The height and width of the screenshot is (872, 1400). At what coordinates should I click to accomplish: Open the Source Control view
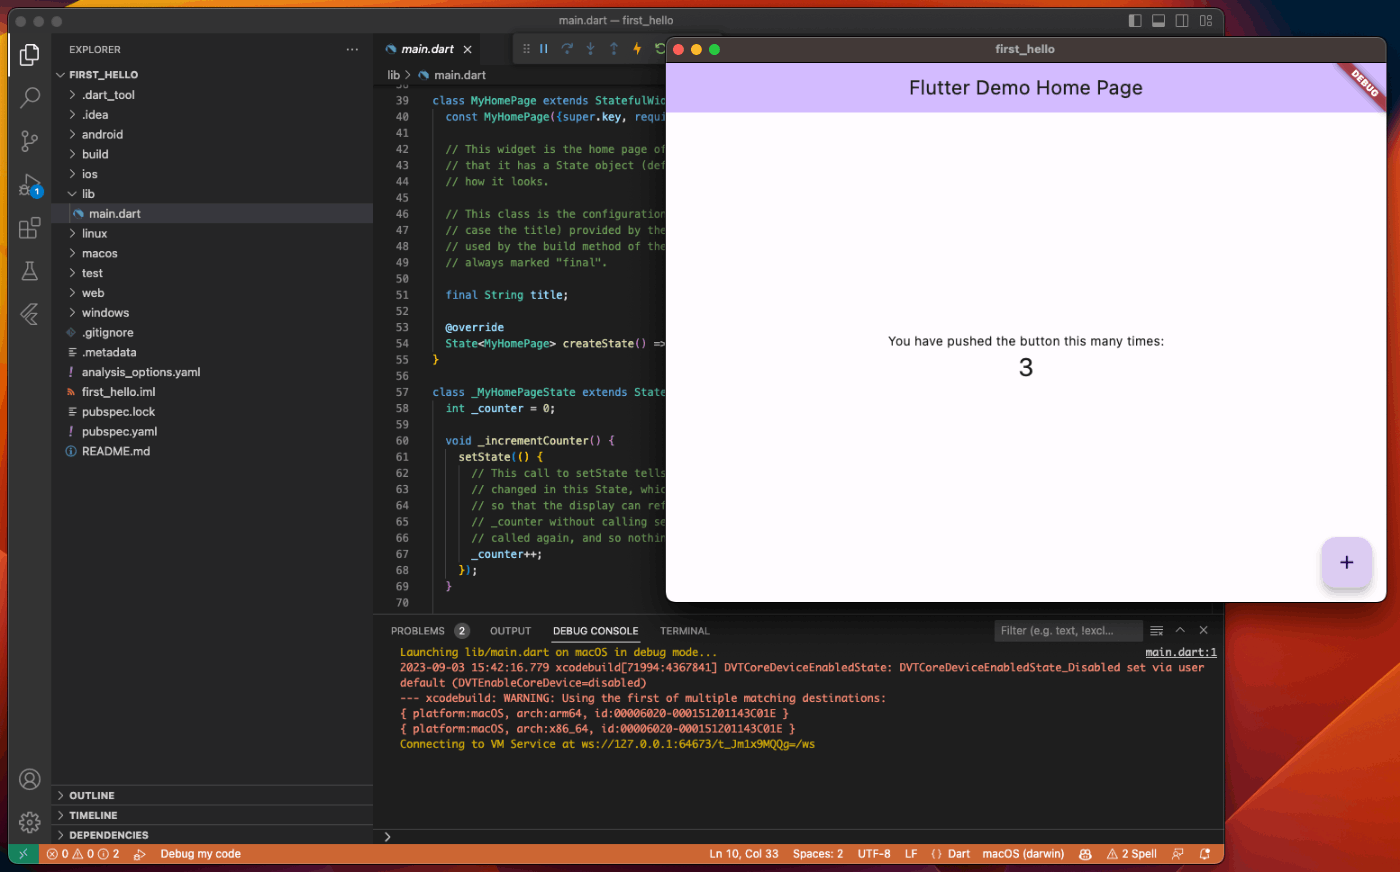coord(30,141)
